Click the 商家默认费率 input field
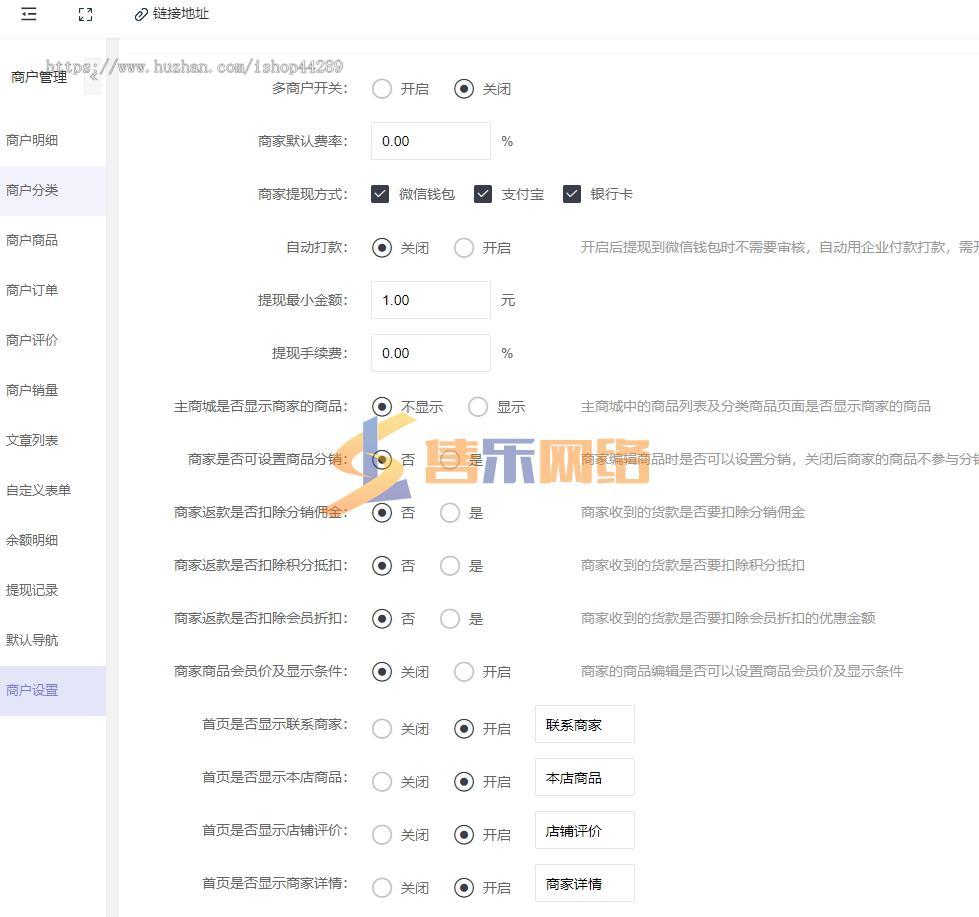 click(x=431, y=141)
